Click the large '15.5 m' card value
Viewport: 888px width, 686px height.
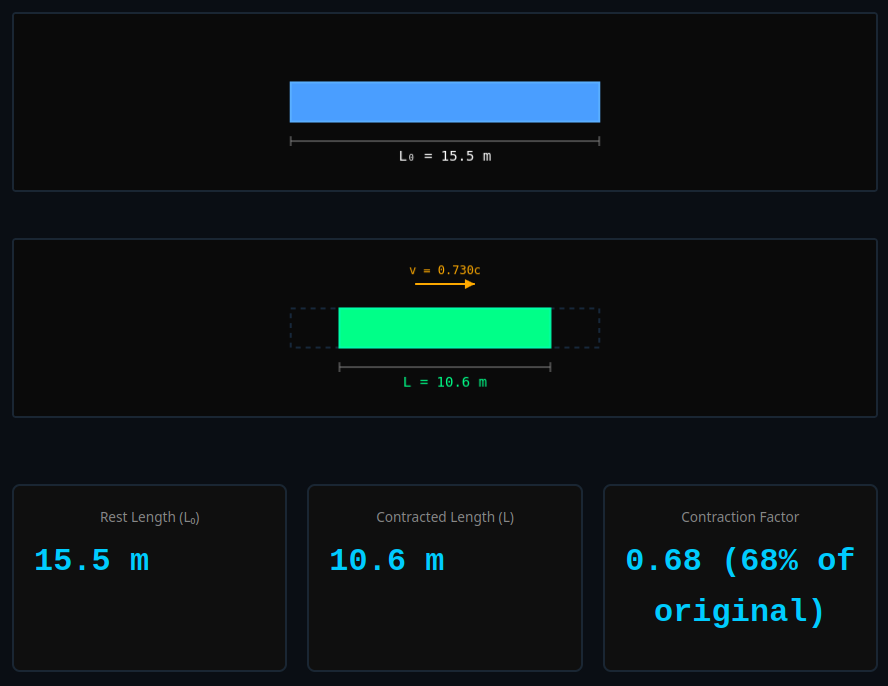coord(91,561)
